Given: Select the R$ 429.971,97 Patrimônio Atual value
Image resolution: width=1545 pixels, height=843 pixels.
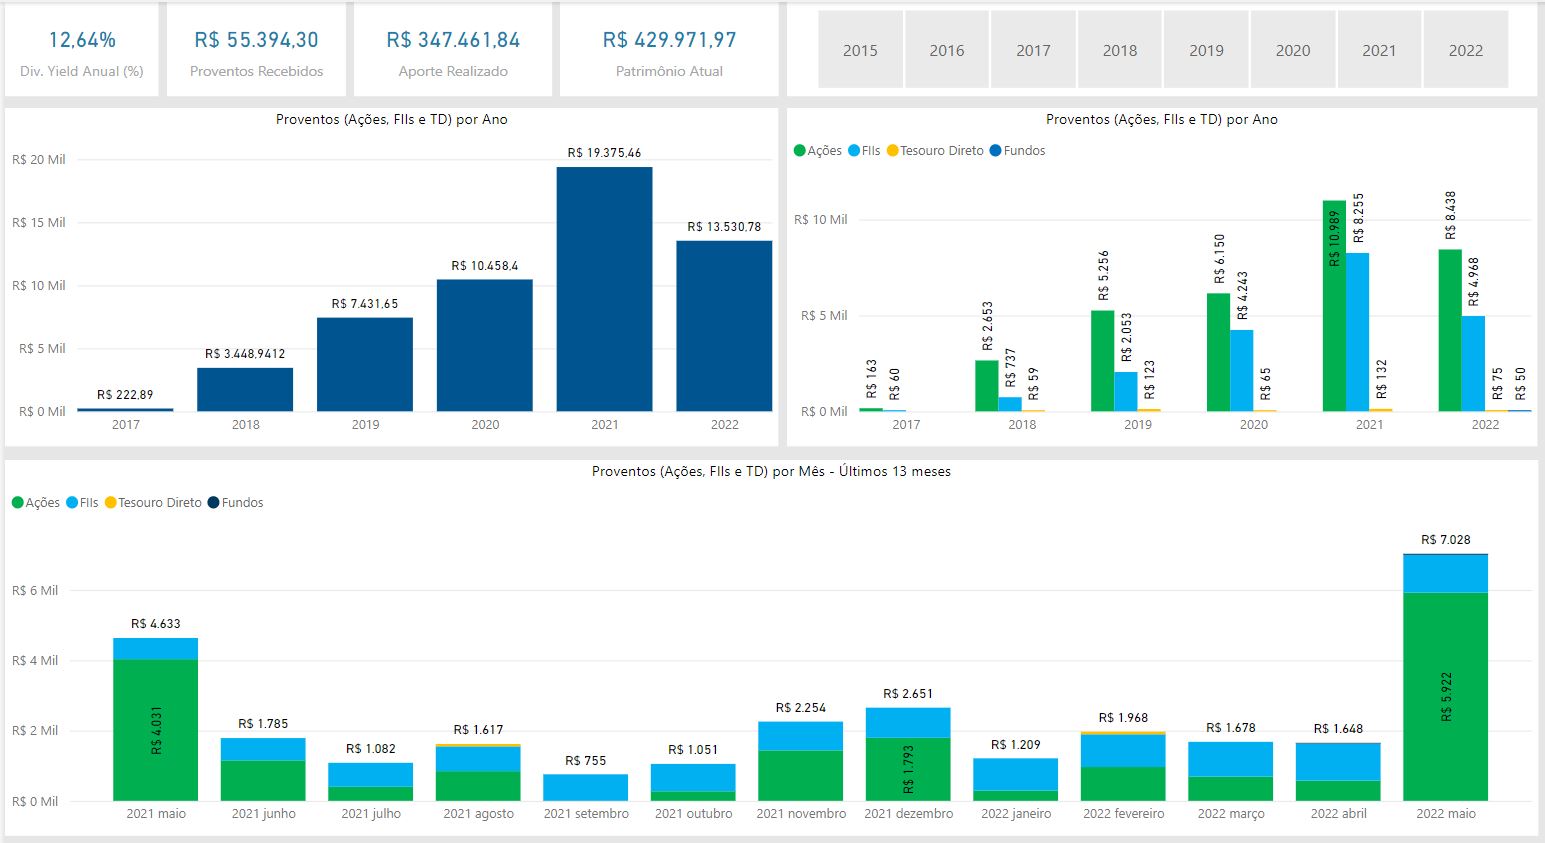Looking at the screenshot, I should [x=669, y=40].
